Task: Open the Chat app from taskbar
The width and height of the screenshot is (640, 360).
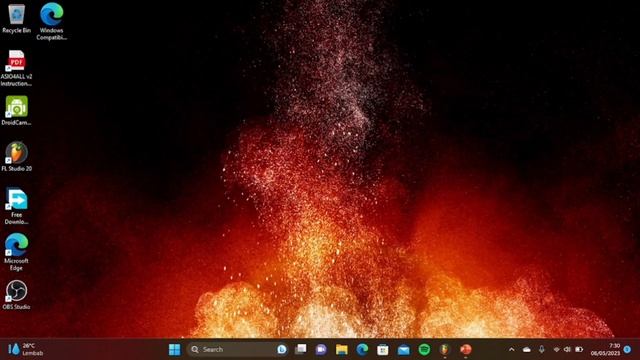Action: click(x=321, y=349)
